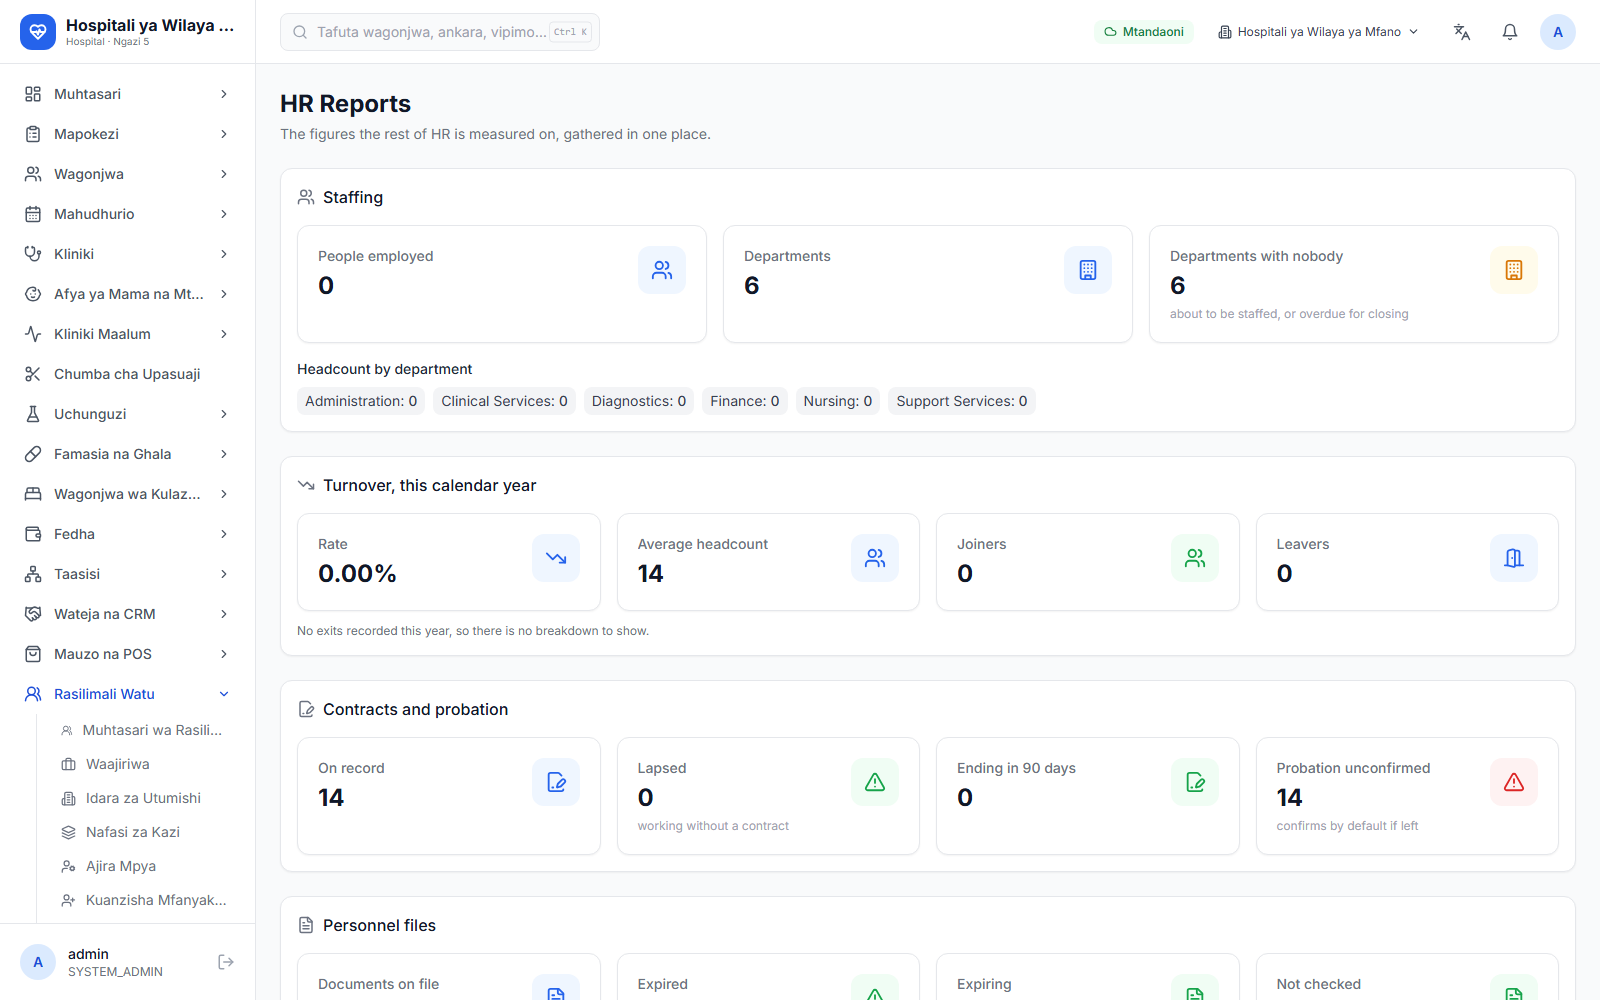
Task: Click the Staffing section heading
Action: [x=353, y=197]
